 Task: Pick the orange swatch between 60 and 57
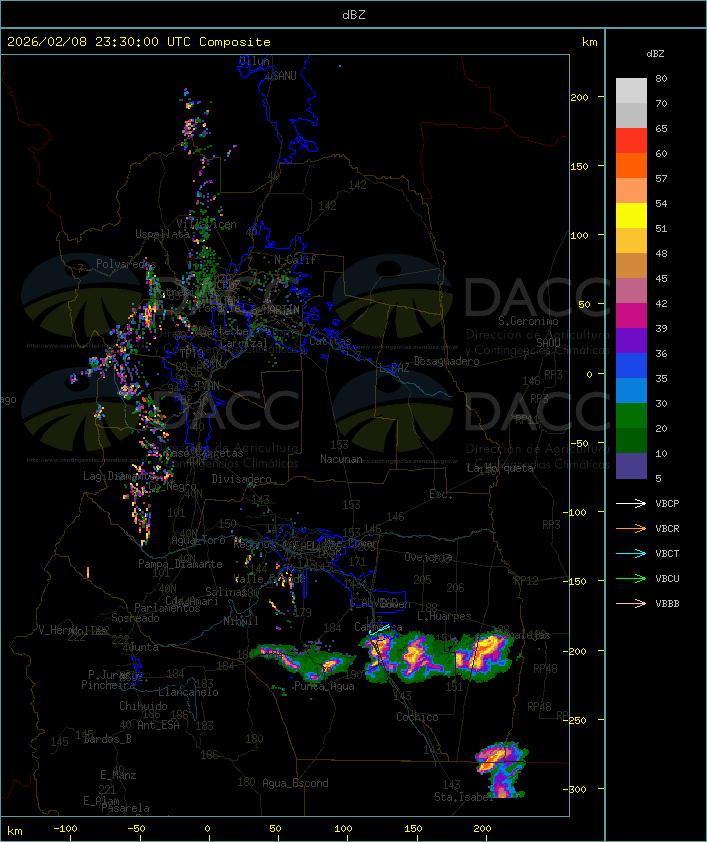631,165
